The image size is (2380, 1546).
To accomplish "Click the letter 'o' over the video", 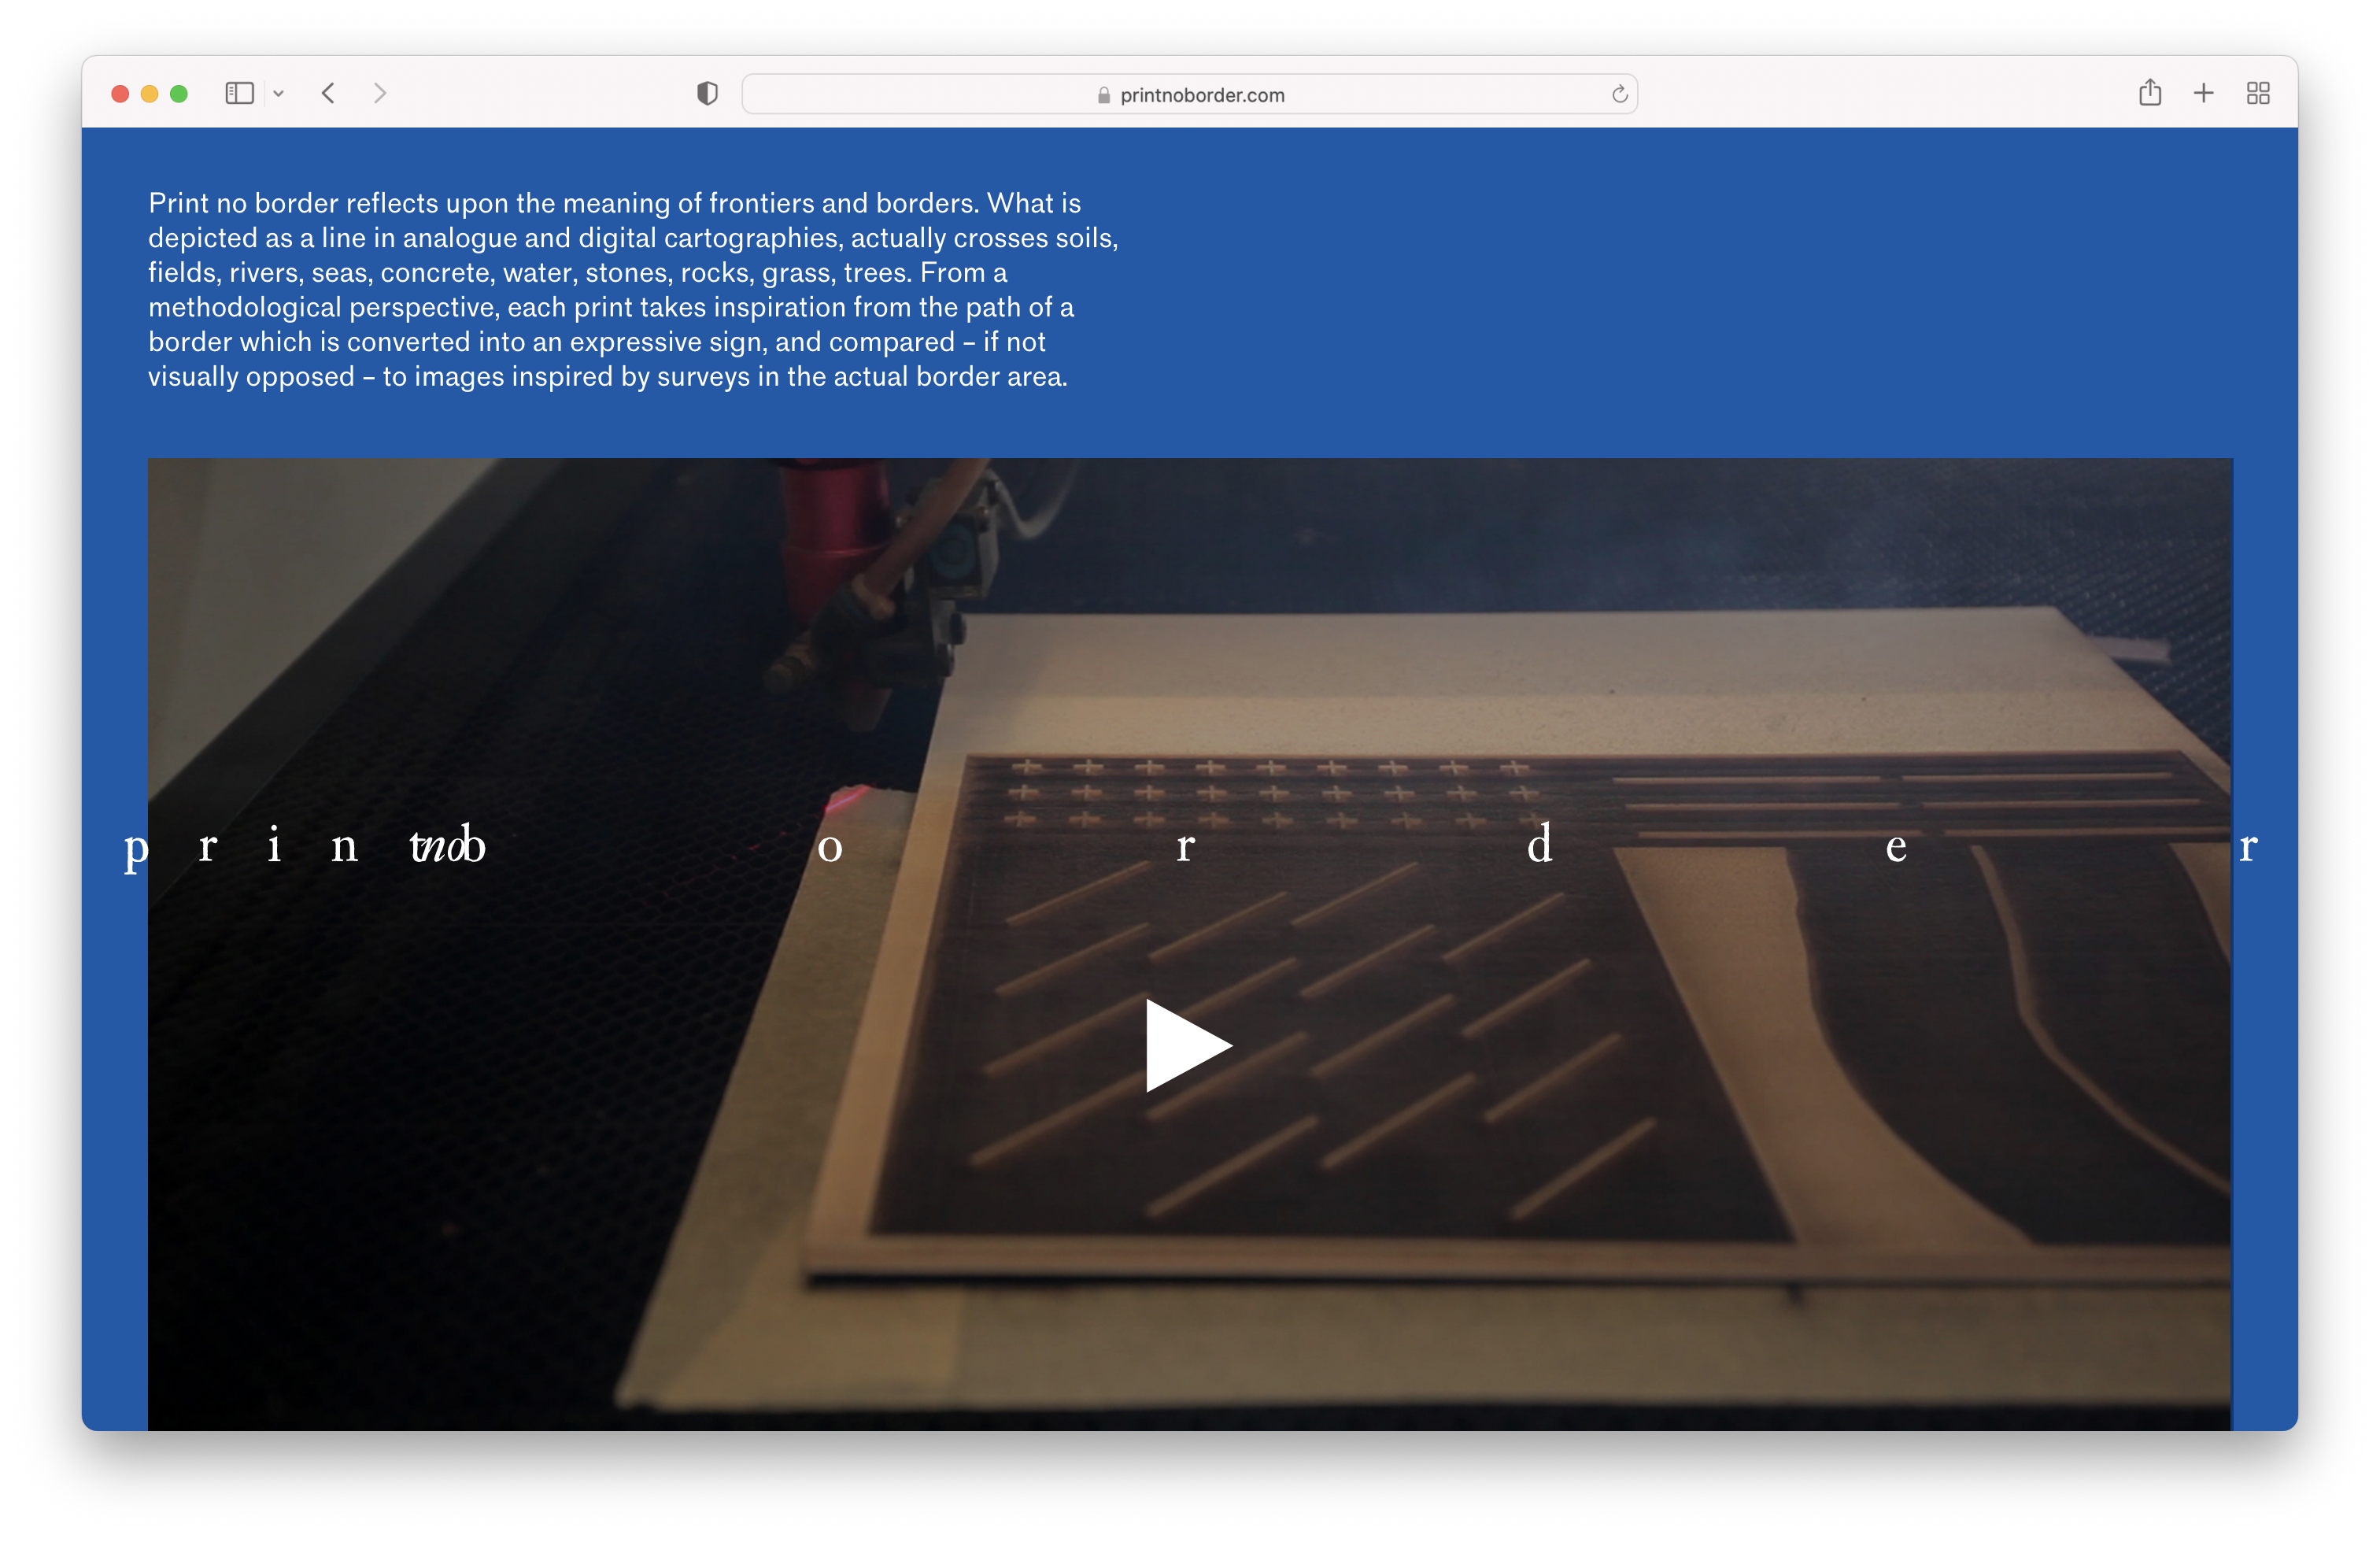I will pos(830,848).
